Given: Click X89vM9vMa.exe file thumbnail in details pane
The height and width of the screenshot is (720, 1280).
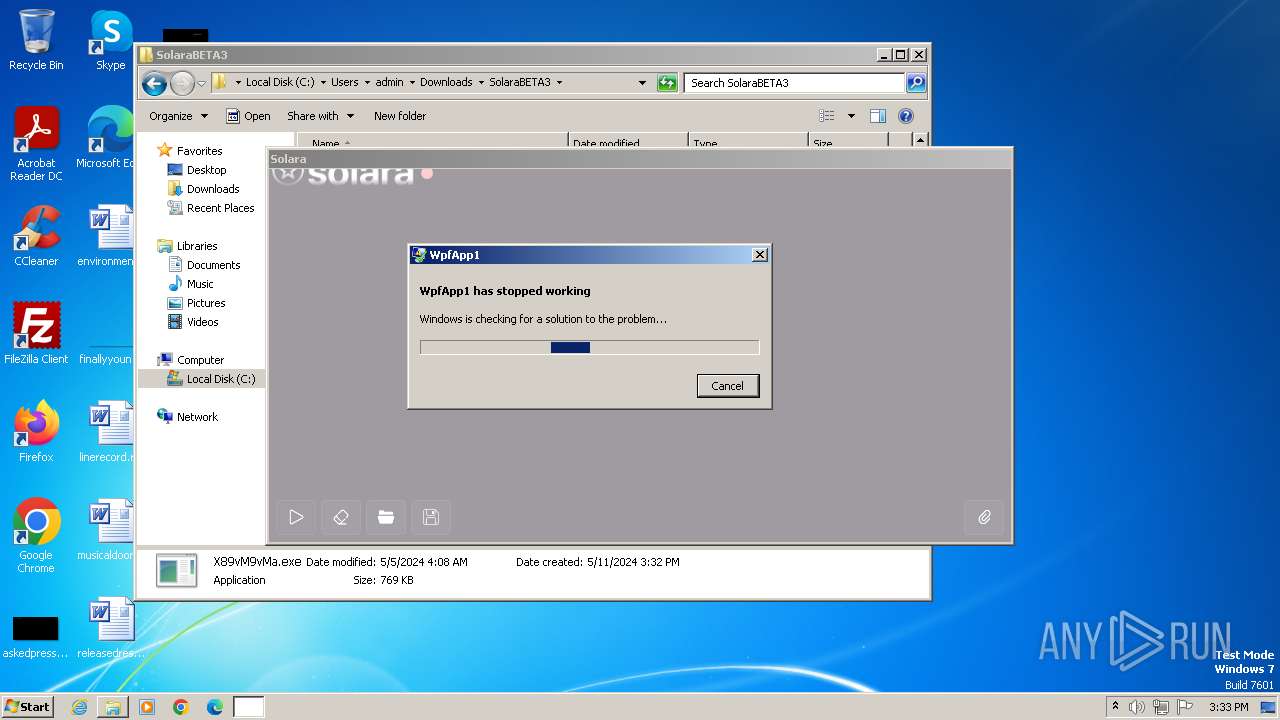Looking at the screenshot, I should [177, 570].
